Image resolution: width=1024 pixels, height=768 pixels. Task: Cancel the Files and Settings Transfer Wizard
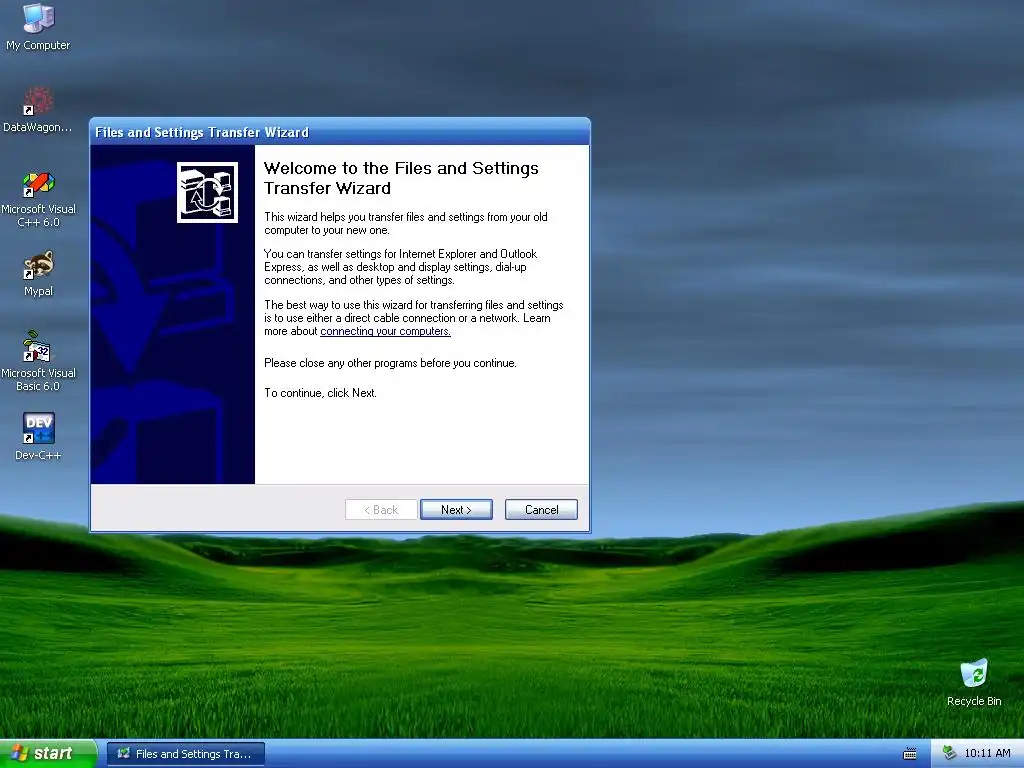point(541,509)
